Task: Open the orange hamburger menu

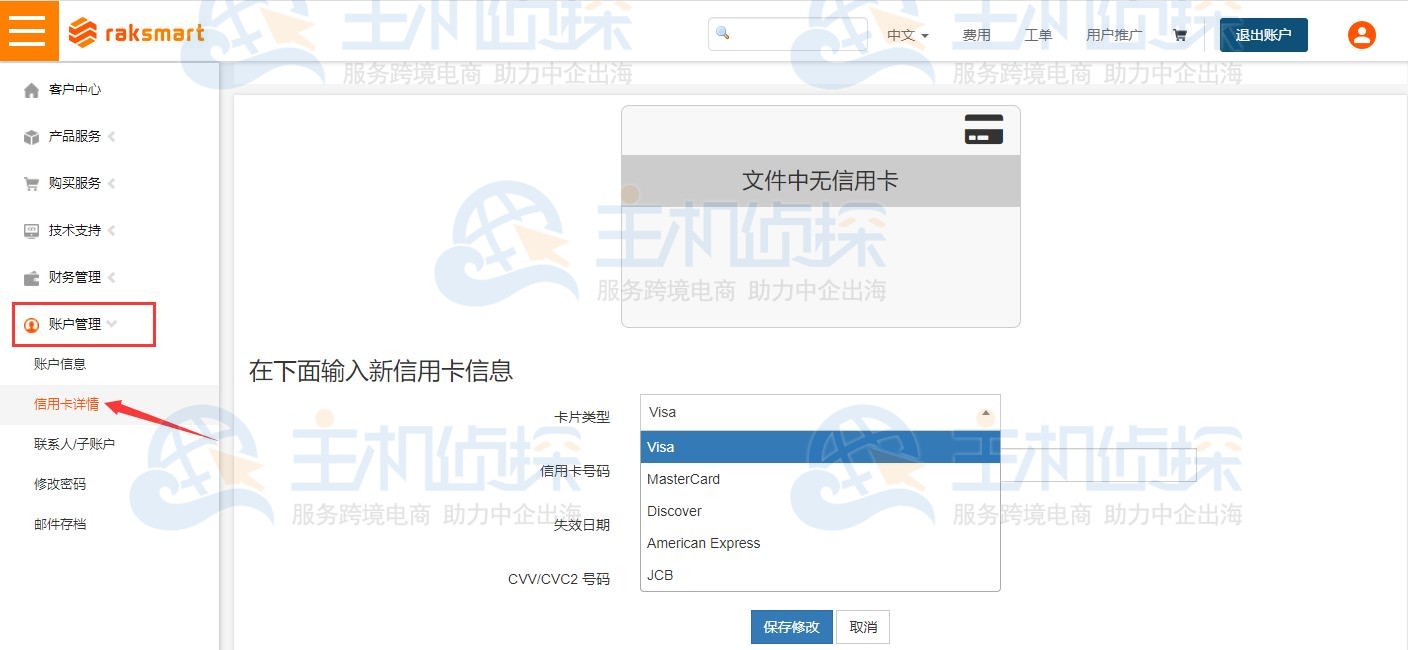Action: pos(29,31)
